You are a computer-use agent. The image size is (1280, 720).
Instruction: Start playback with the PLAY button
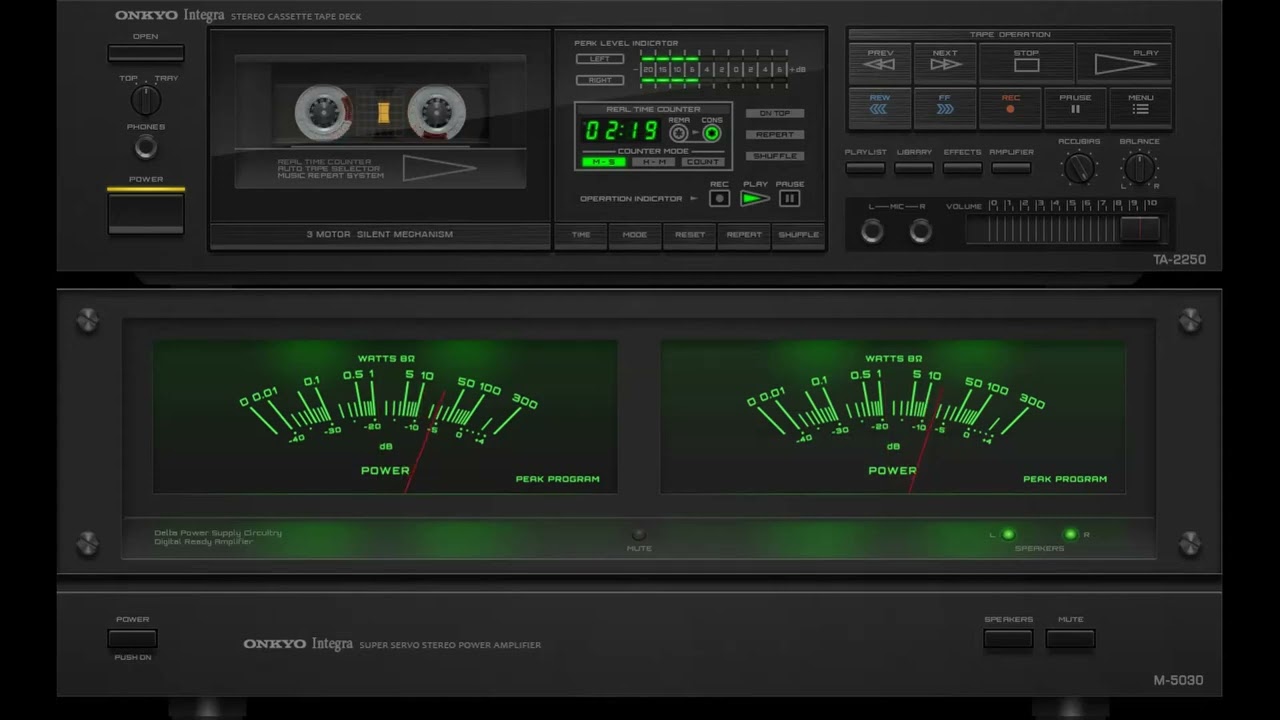(1124, 63)
